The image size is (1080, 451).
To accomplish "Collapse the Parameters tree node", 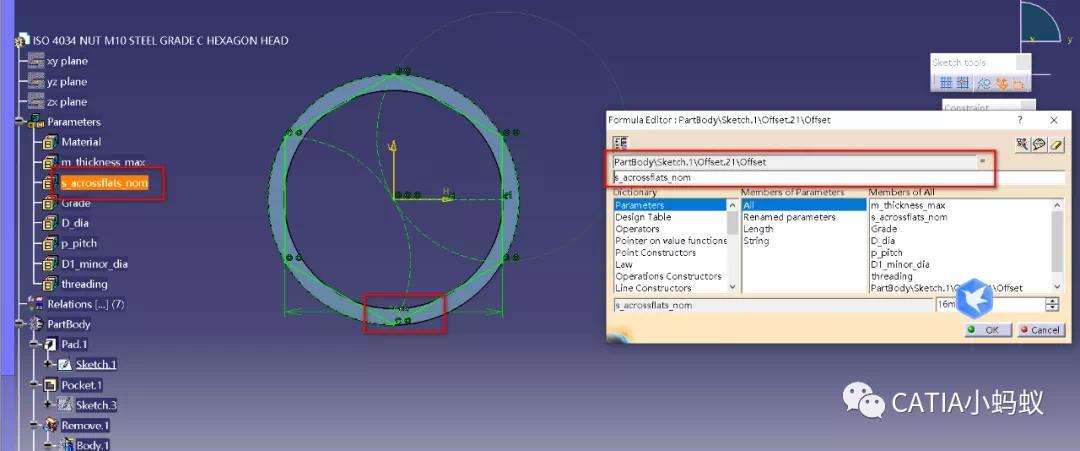I will 18,122.
